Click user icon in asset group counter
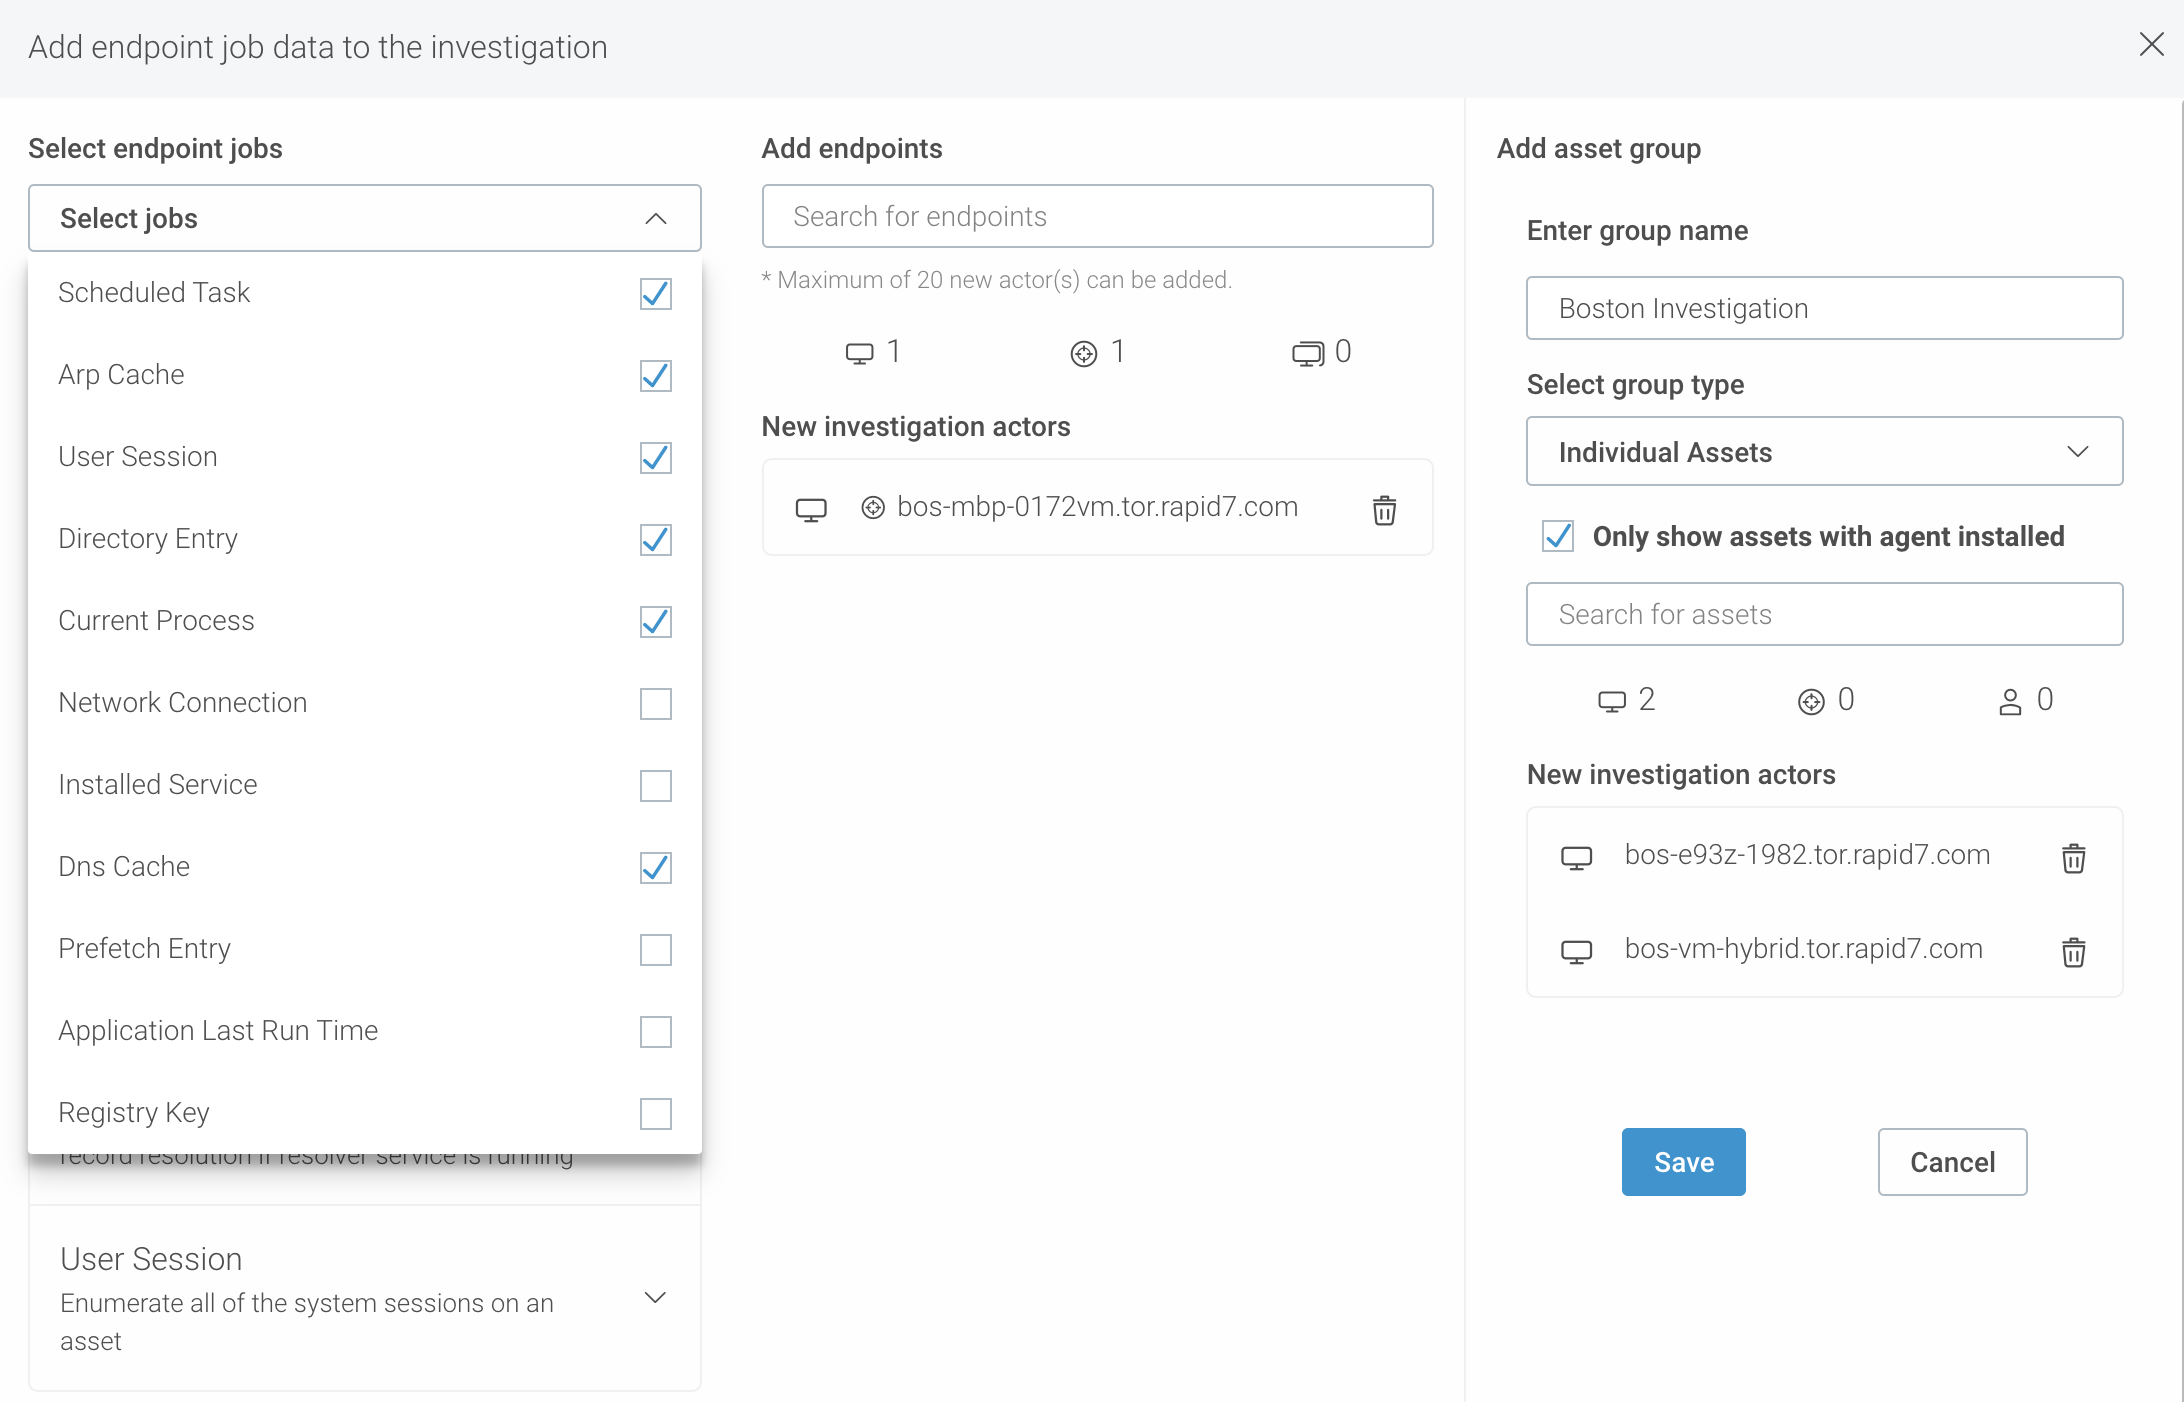Viewport: 2184px width, 1402px height. pos(2009,701)
